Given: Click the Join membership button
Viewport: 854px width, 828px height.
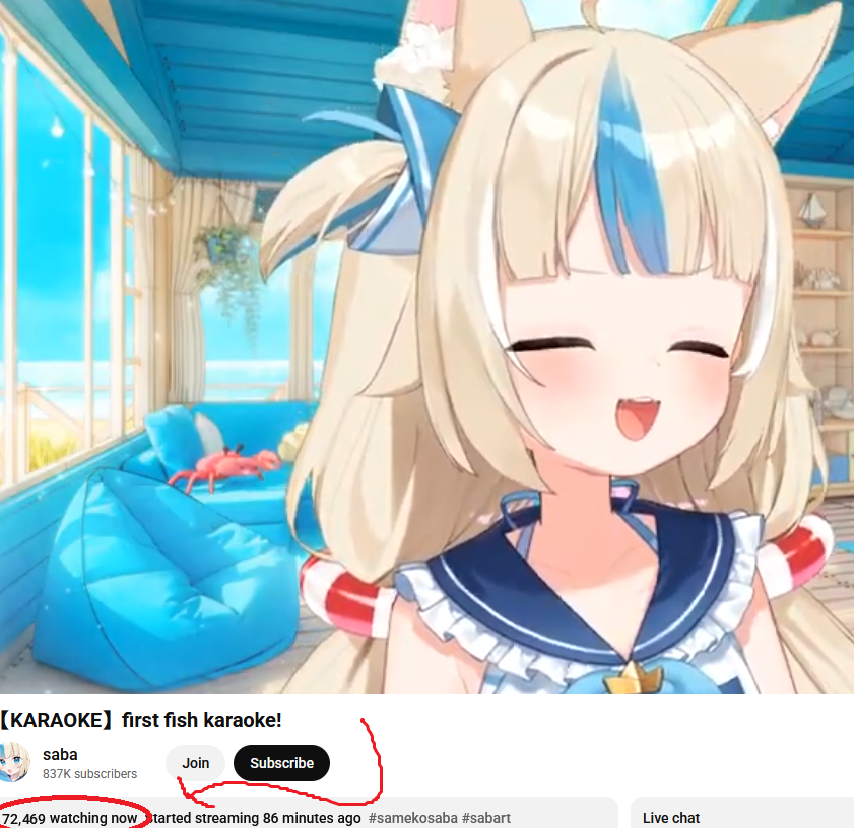Looking at the screenshot, I should (x=196, y=763).
